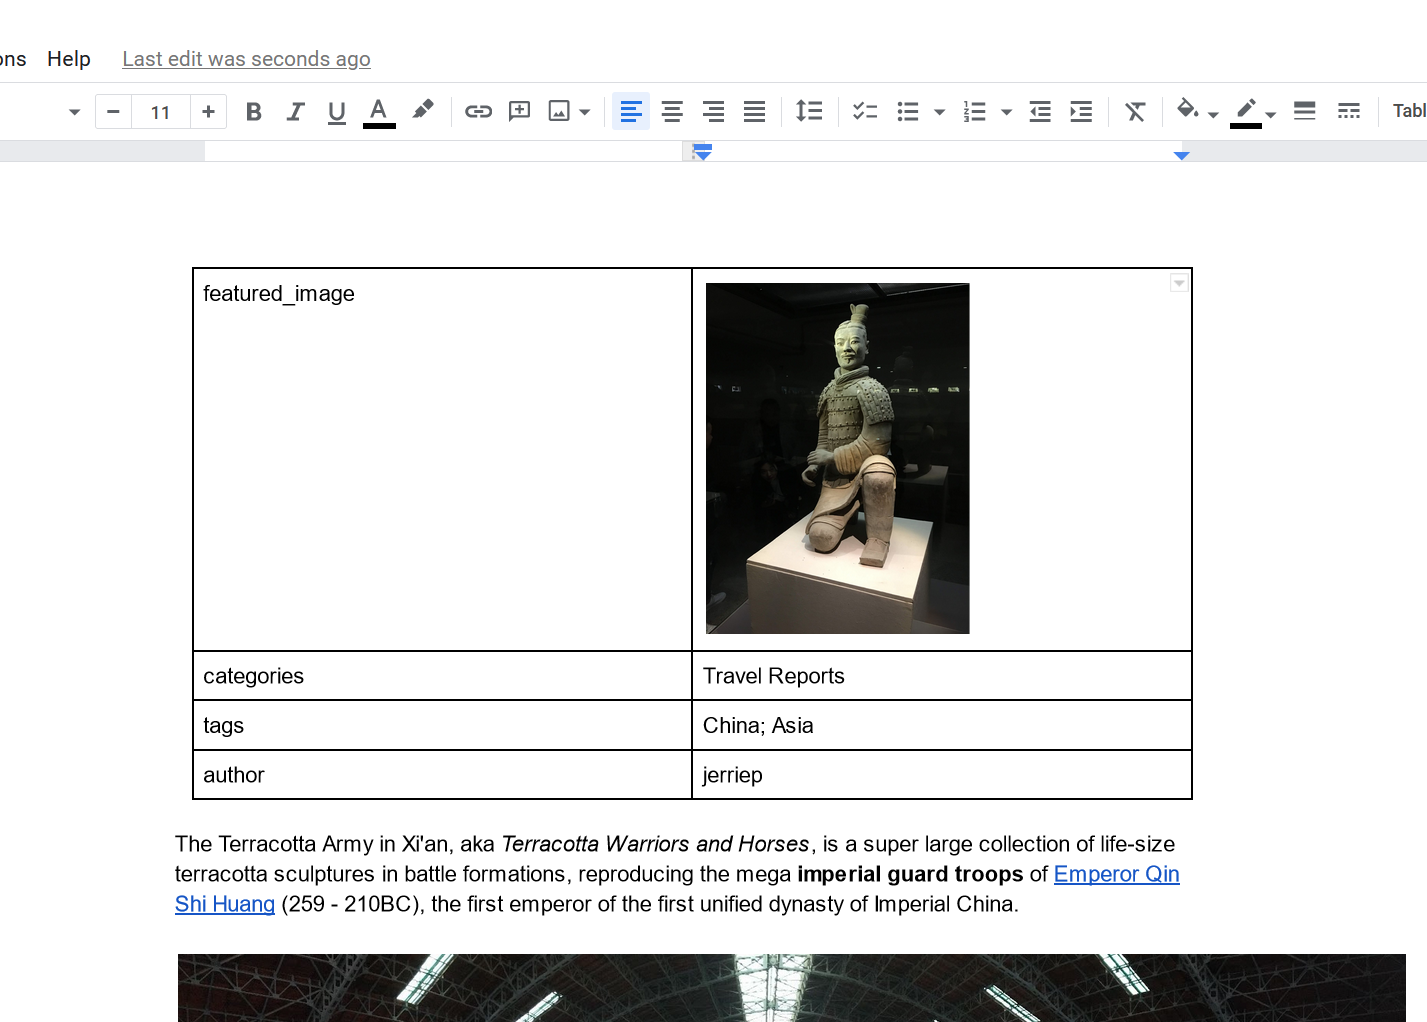Click the 'author' table cell
Screen dimensions: 1427x1022
tap(442, 775)
